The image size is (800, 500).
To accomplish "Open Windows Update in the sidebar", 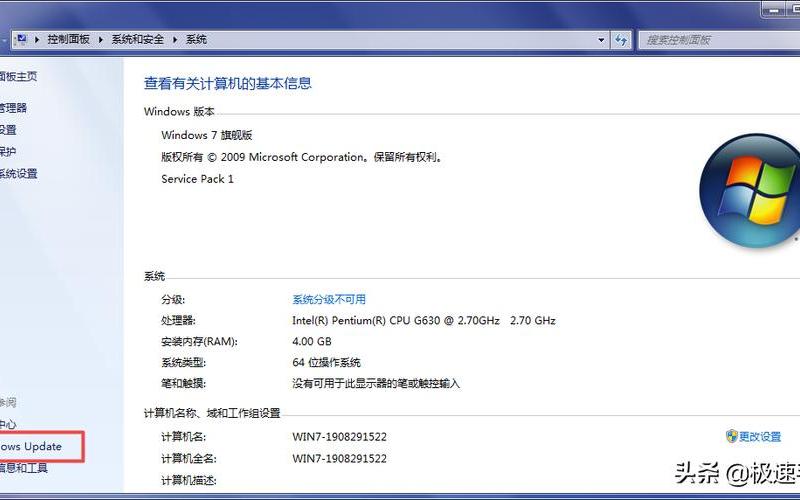I will 31,446.
